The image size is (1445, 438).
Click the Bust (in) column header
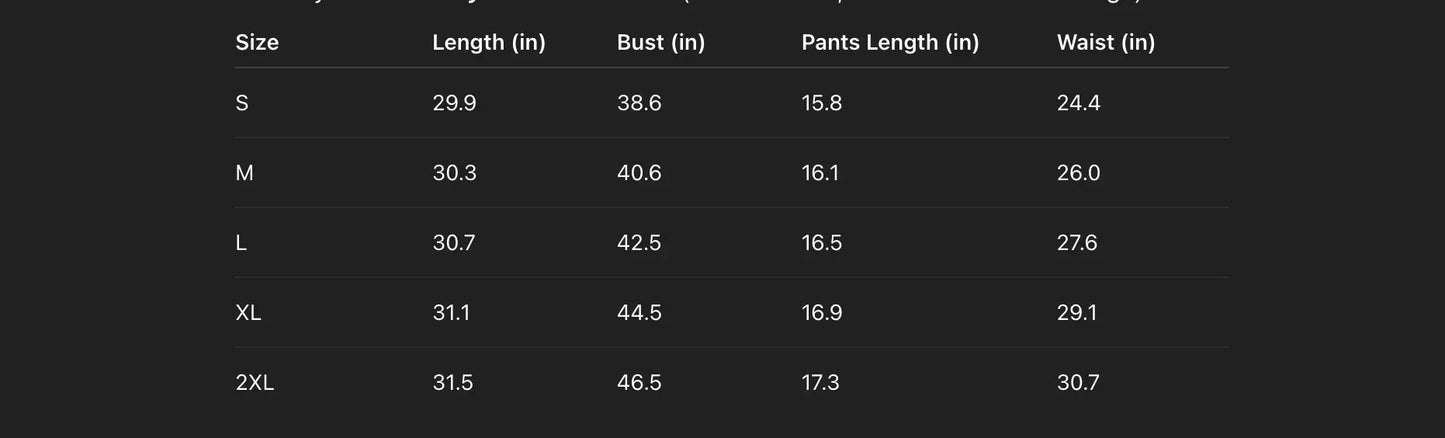tap(661, 42)
